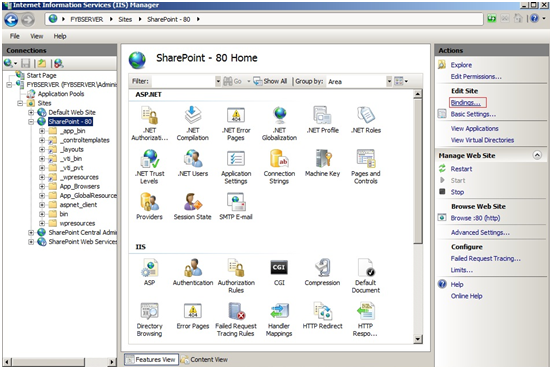Viewport: 552px width, 369px height.
Task: Open Default Document feature
Action: coord(366,276)
